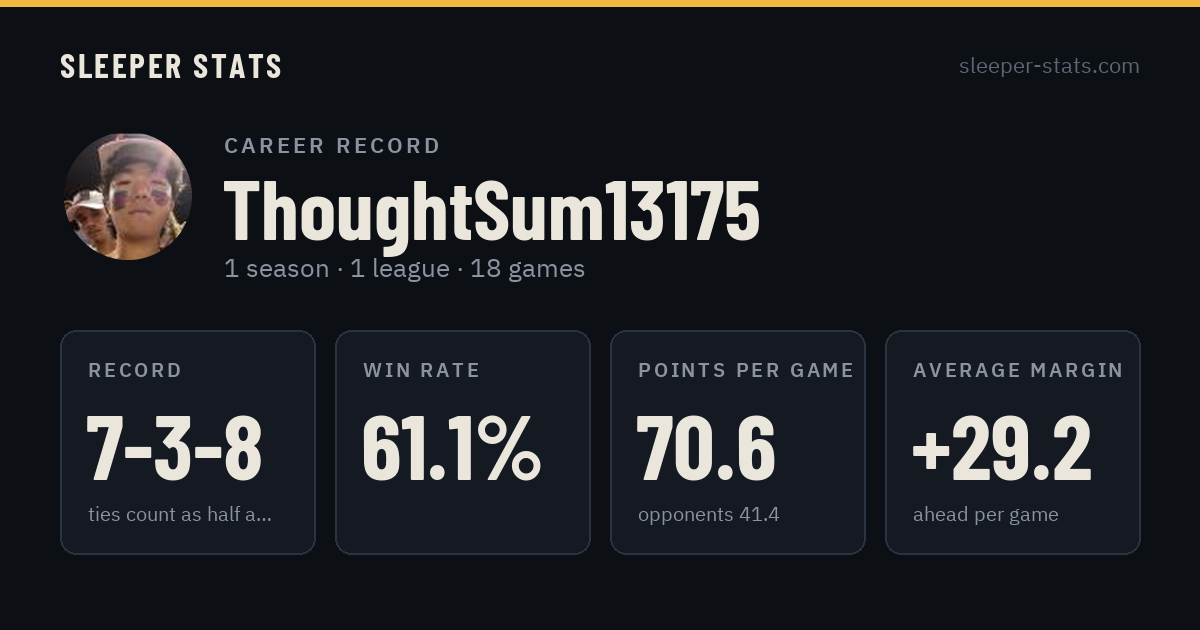Select the ThoughtSum13175 username heading

click(x=492, y=211)
